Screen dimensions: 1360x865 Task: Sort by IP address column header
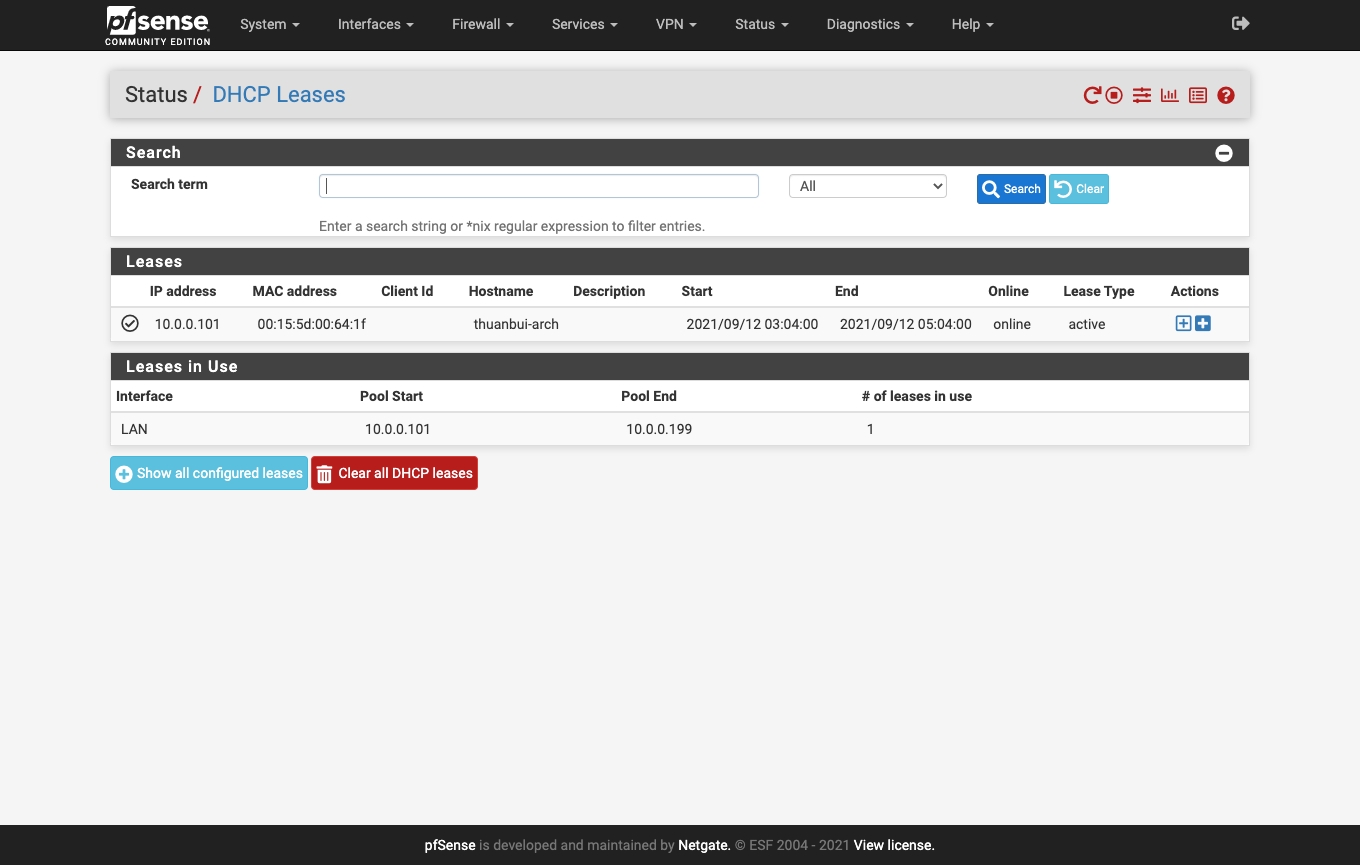(183, 291)
